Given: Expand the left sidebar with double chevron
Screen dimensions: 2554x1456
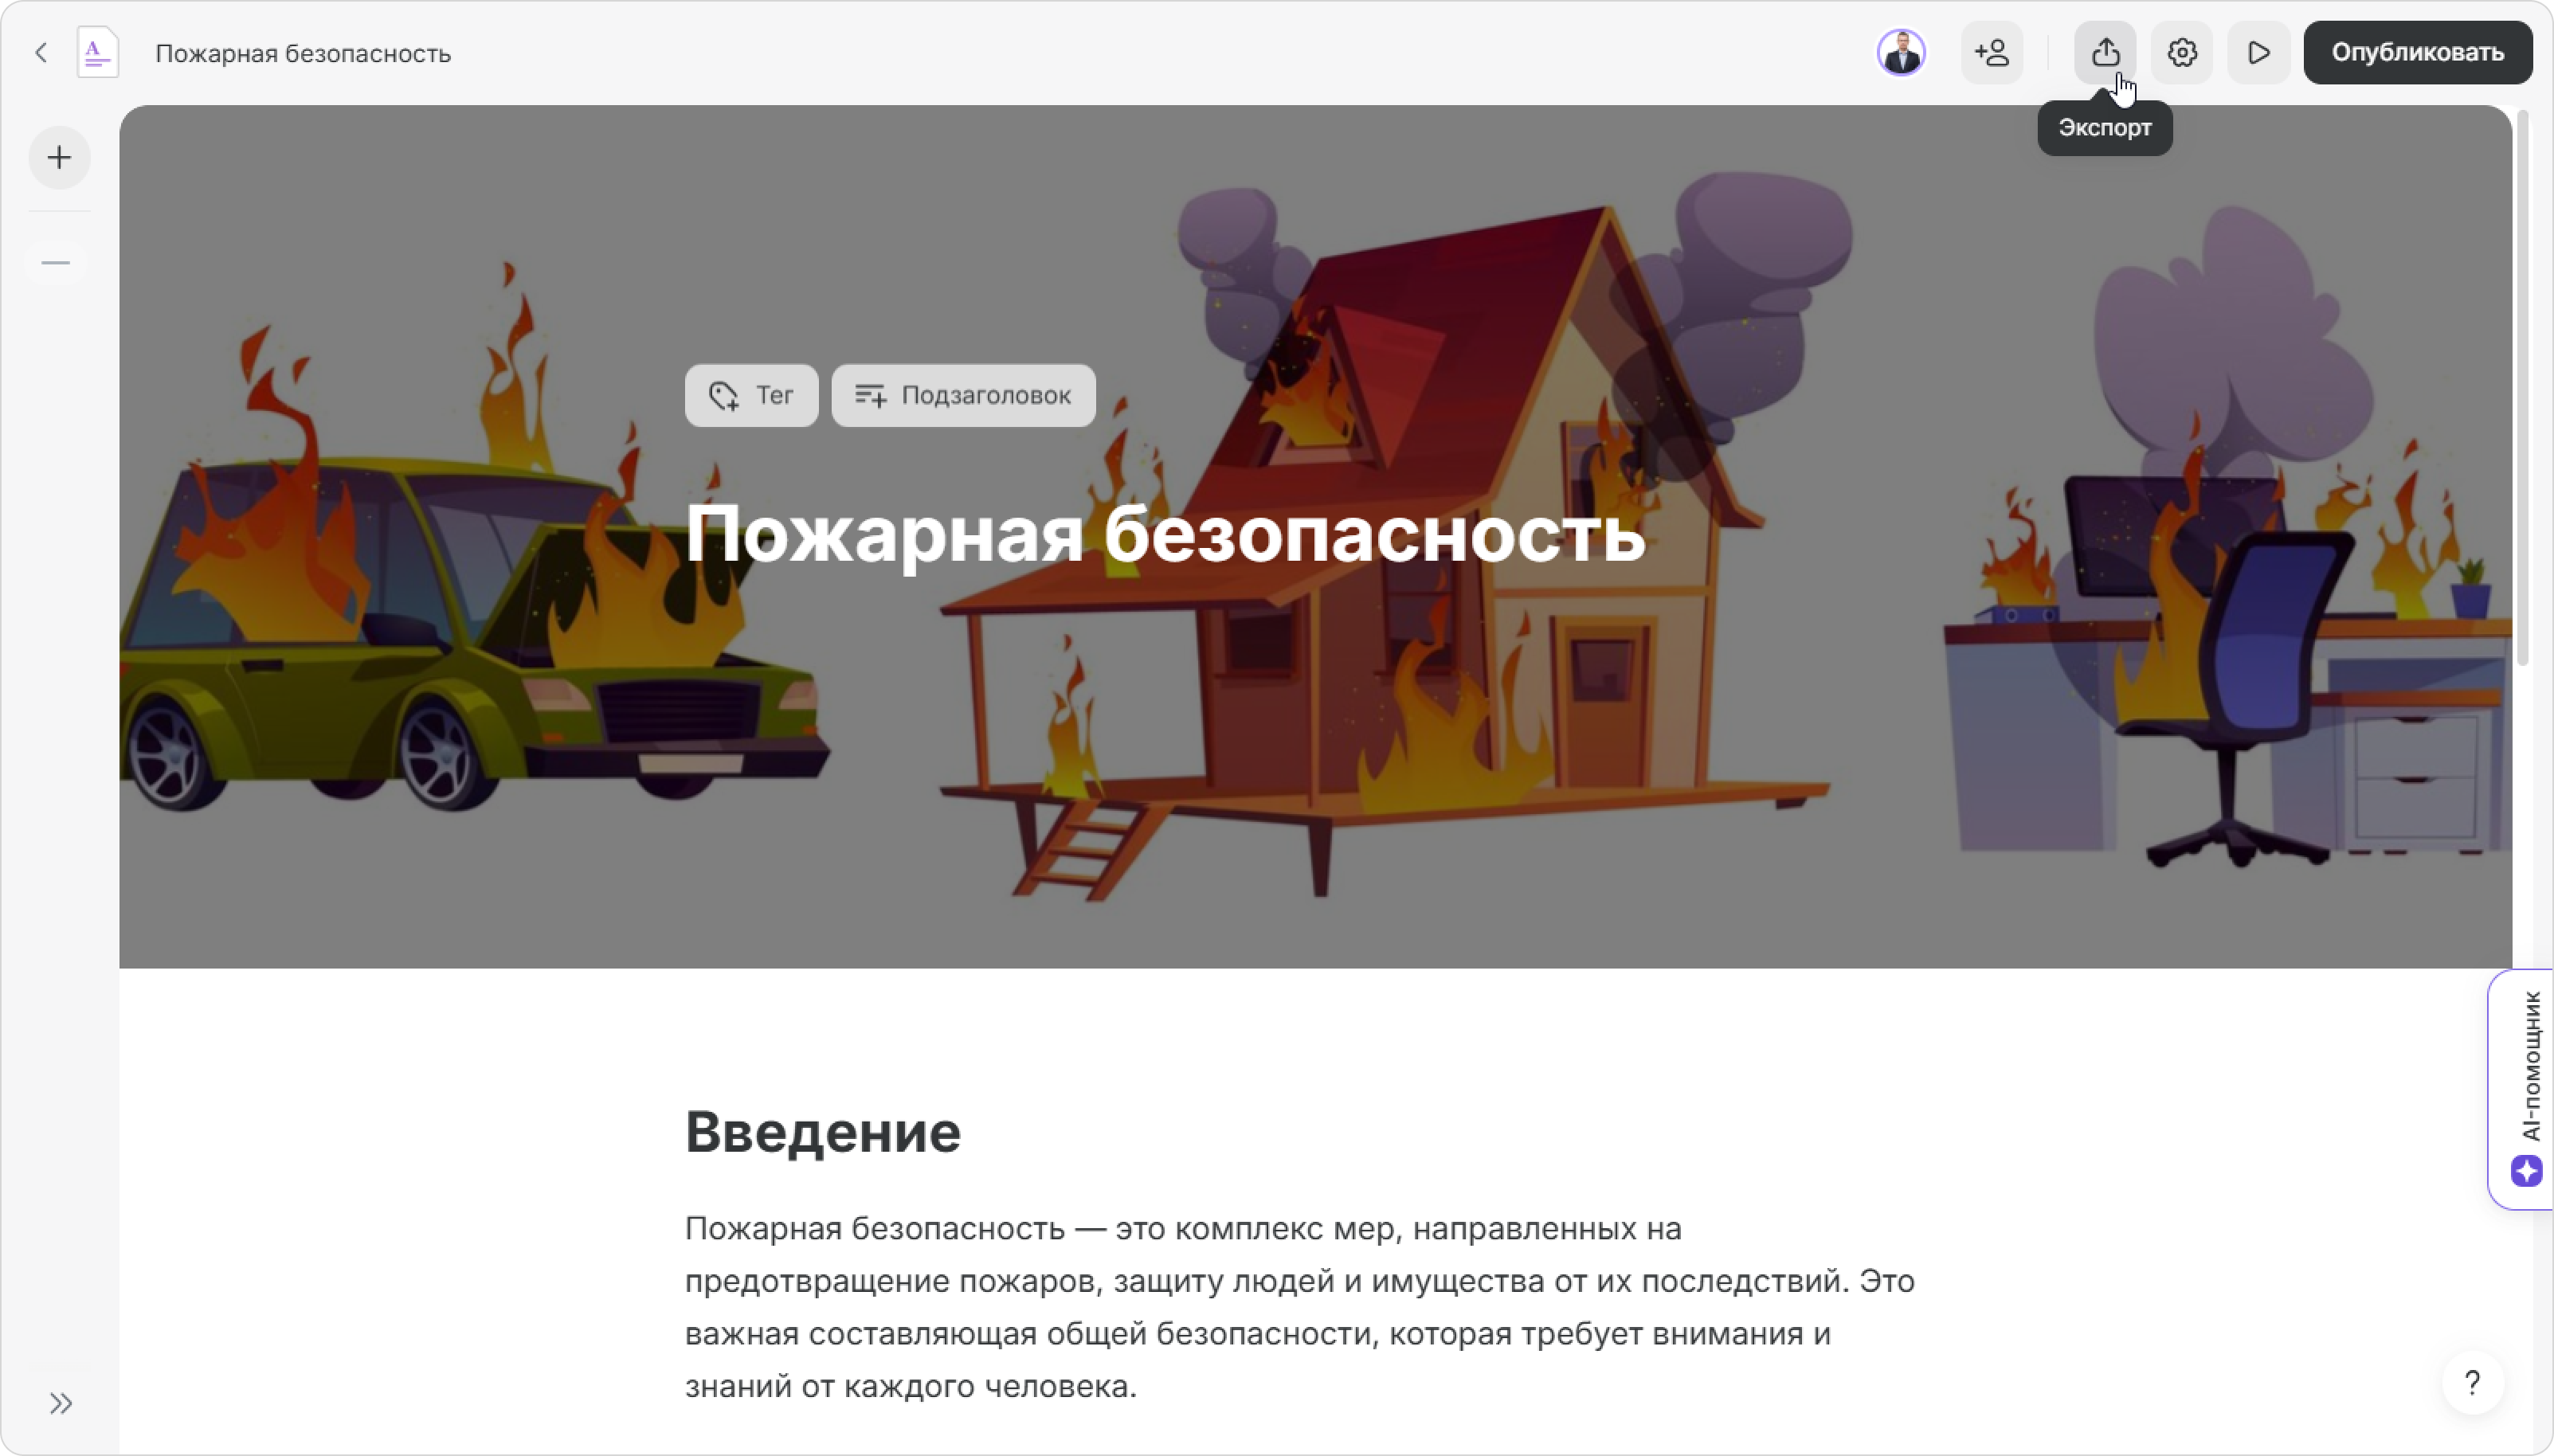Looking at the screenshot, I should [61, 1404].
